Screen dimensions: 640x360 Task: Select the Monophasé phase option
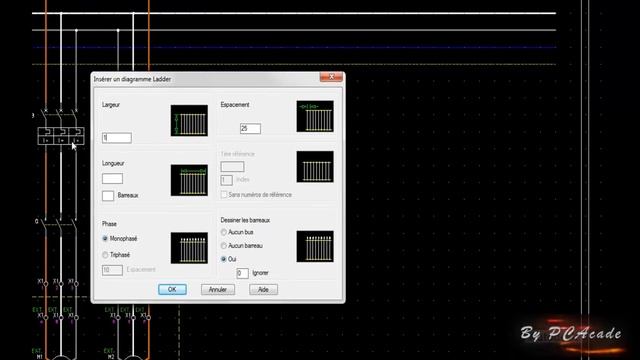[105, 238]
